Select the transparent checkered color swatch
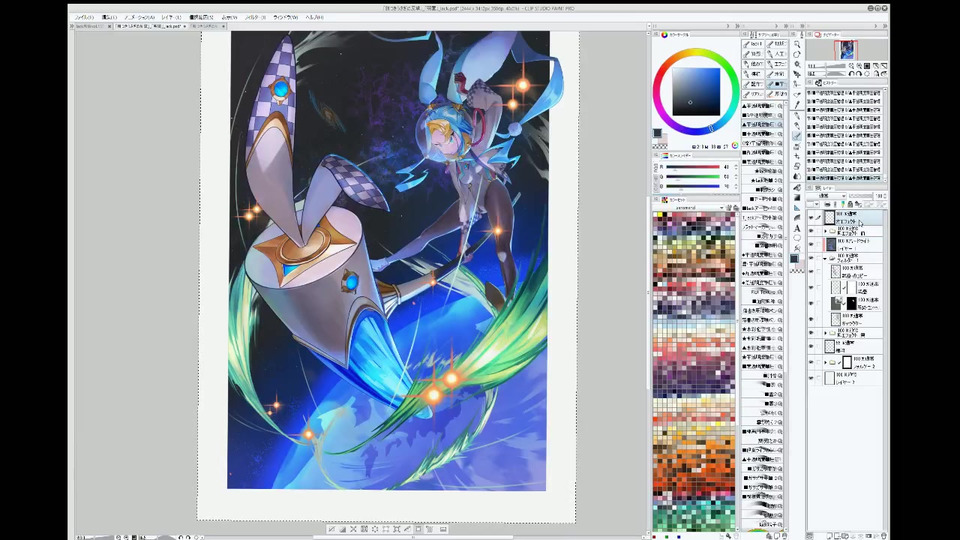The width and height of the screenshot is (960, 540). point(659,146)
